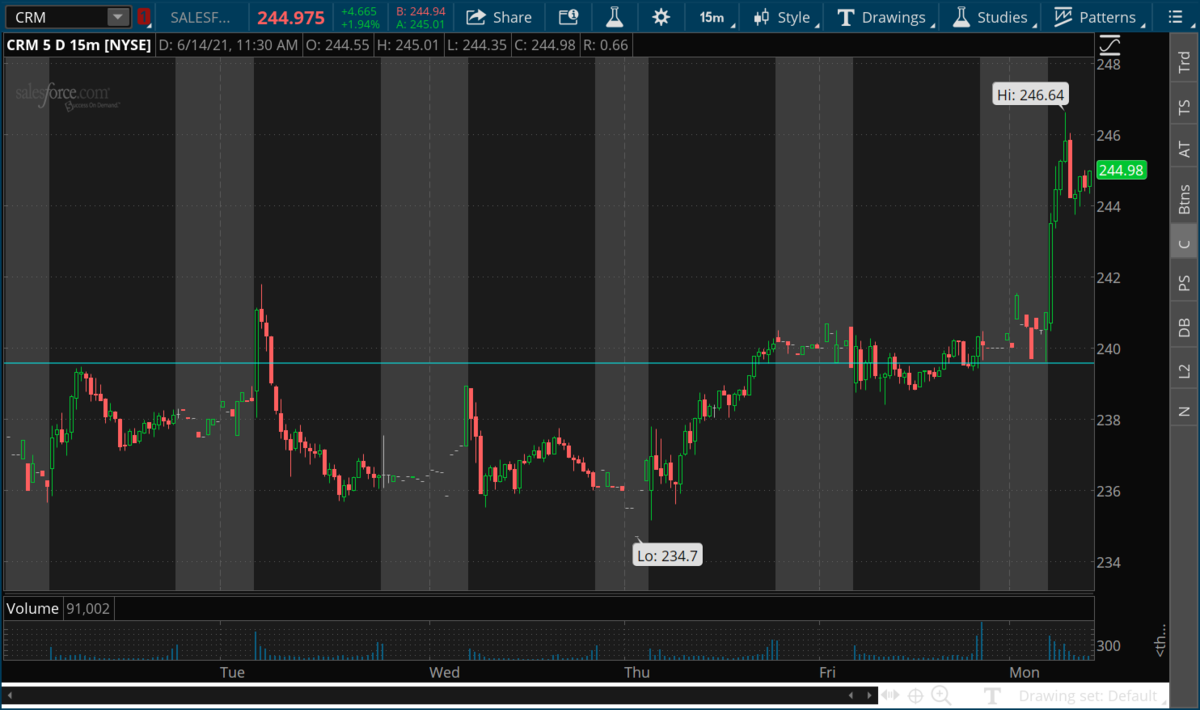Click the CRM symbol input field
Viewport: 1200px width, 710px height.
[56, 17]
